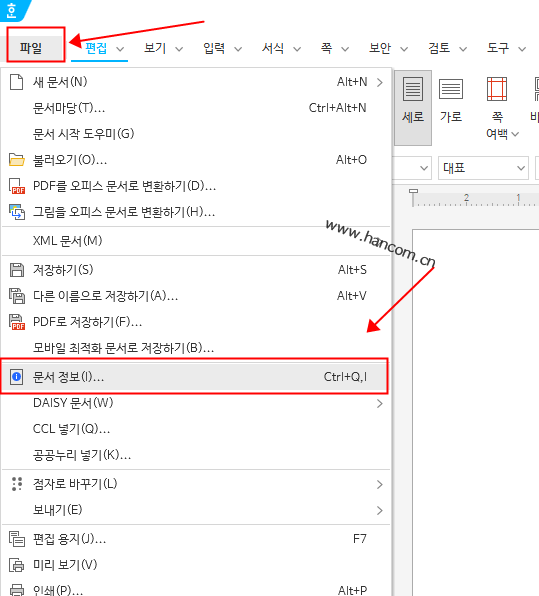Screen dimensions: 539x596
Task: Open the 대표 font combo box
Action: pos(483,168)
